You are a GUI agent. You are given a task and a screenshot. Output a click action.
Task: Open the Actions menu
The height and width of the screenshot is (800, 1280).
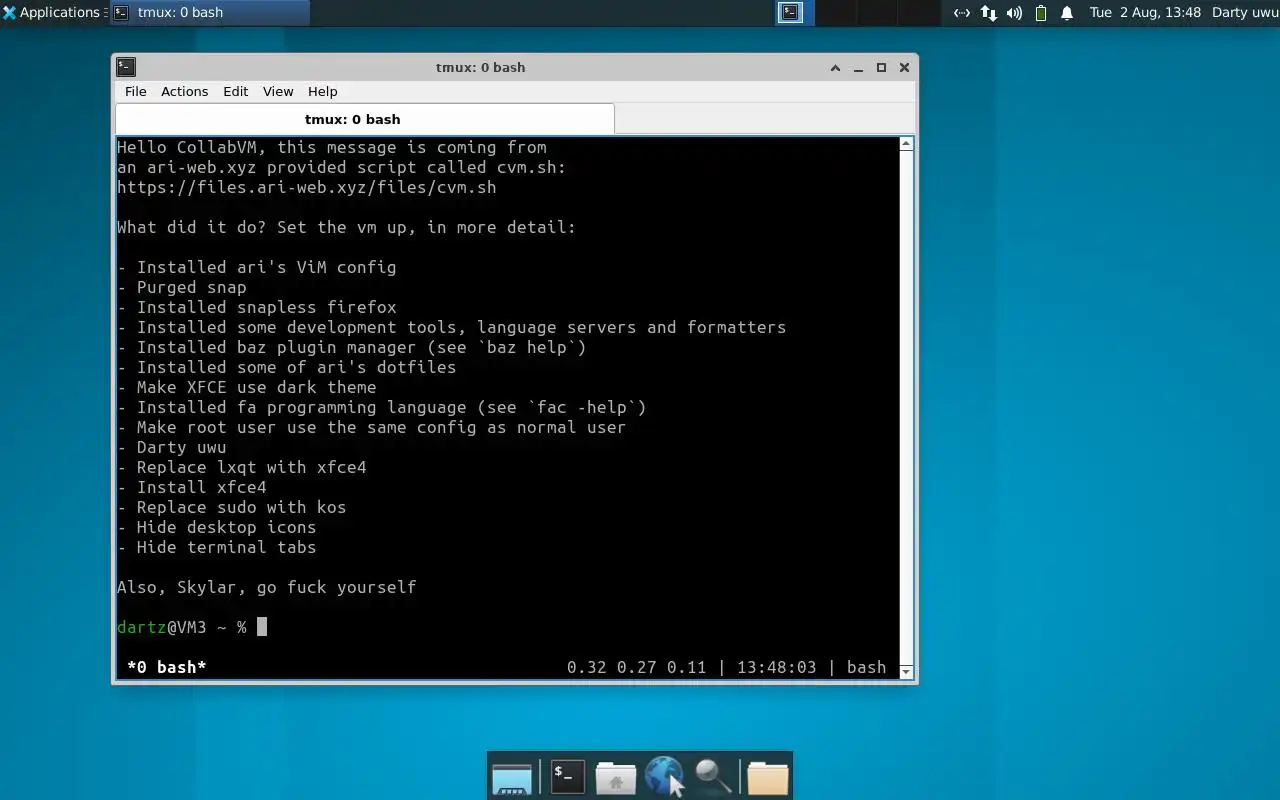point(185,91)
